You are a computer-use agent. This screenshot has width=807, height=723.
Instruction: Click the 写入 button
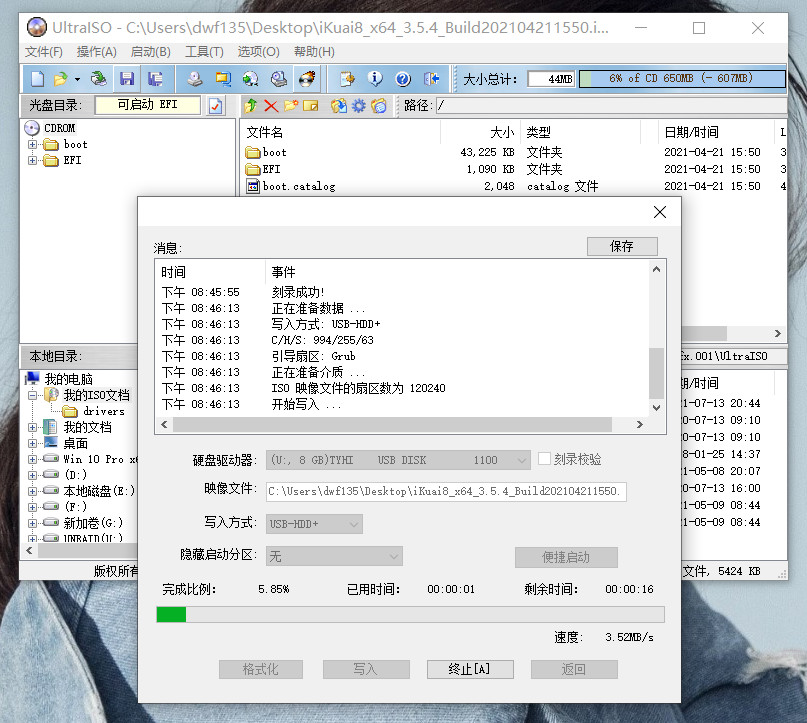click(366, 669)
